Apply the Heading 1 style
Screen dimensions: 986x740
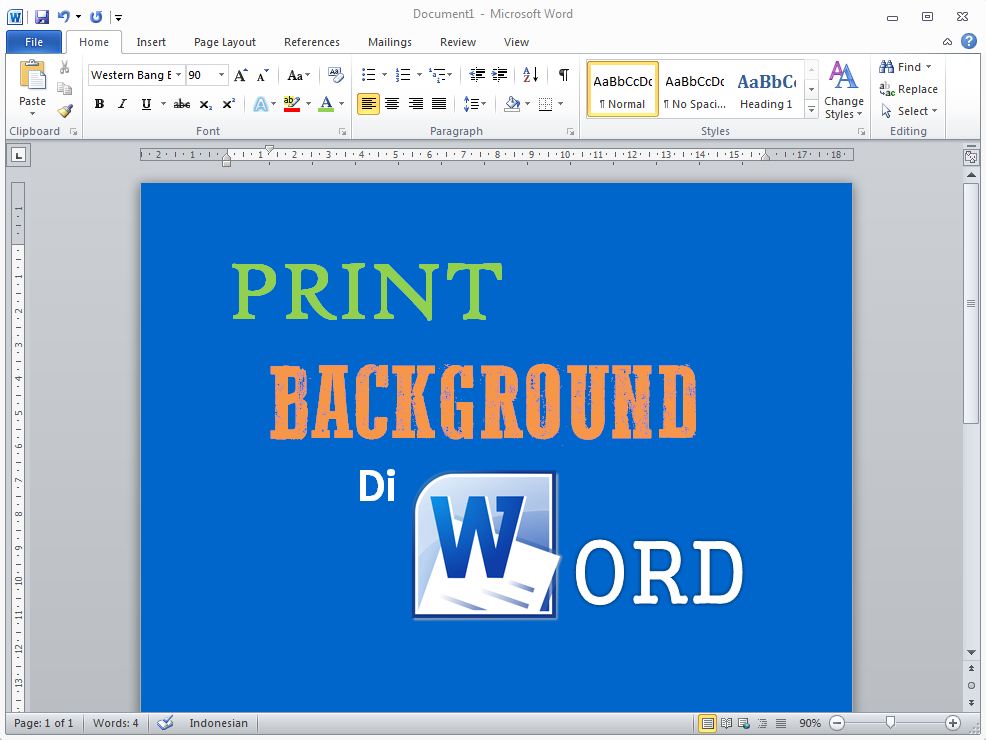point(767,89)
